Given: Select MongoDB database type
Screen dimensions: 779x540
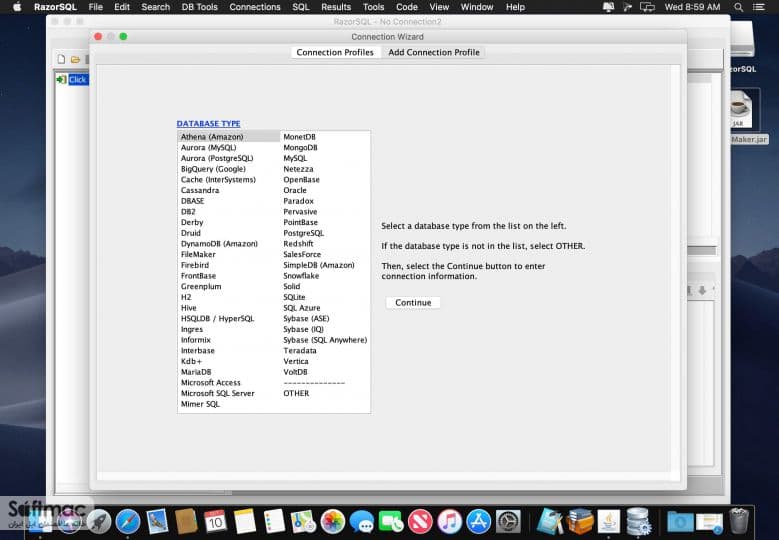Looking at the screenshot, I should coord(325,148).
